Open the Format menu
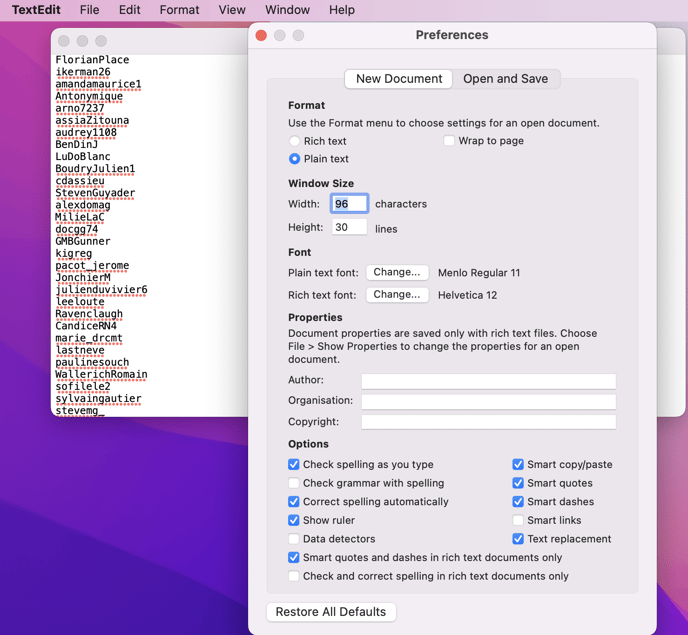 179,10
